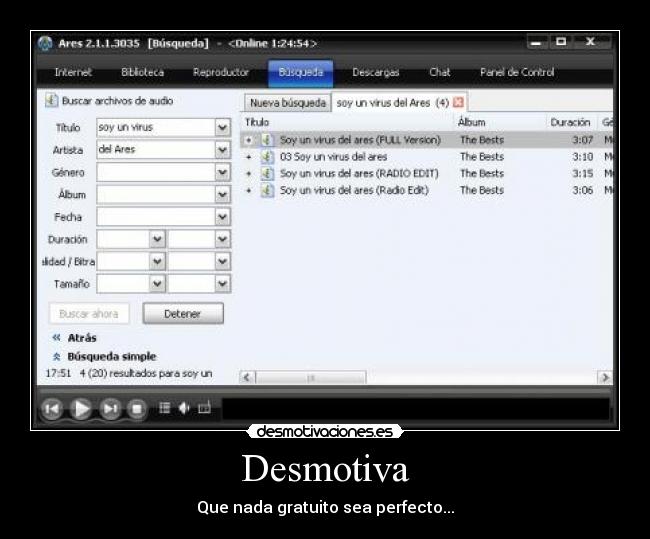Click audio icon of 'Radio Edit' 3:06 result
This screenshot has width=650, height=539.
(267, 190)
